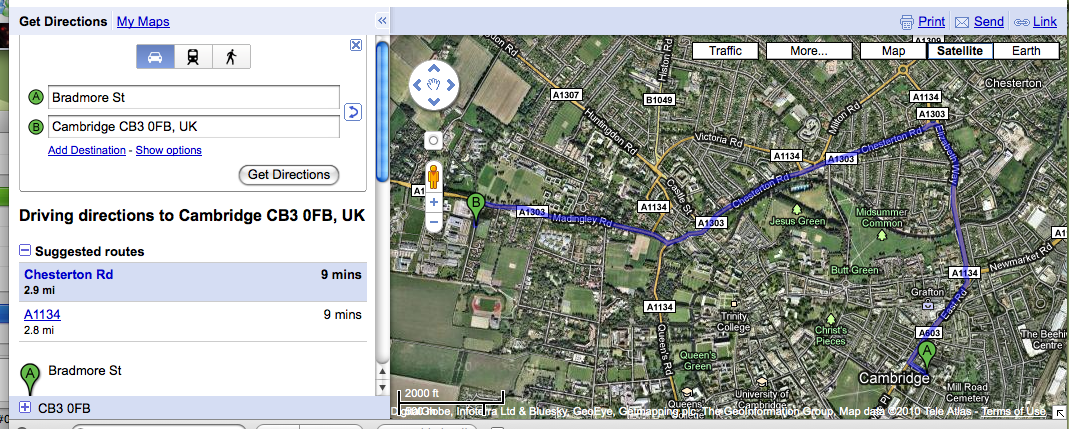Screen dimensions: 1069x429
Task: Swap start and end locations
Action: click(x=352, y=111)
